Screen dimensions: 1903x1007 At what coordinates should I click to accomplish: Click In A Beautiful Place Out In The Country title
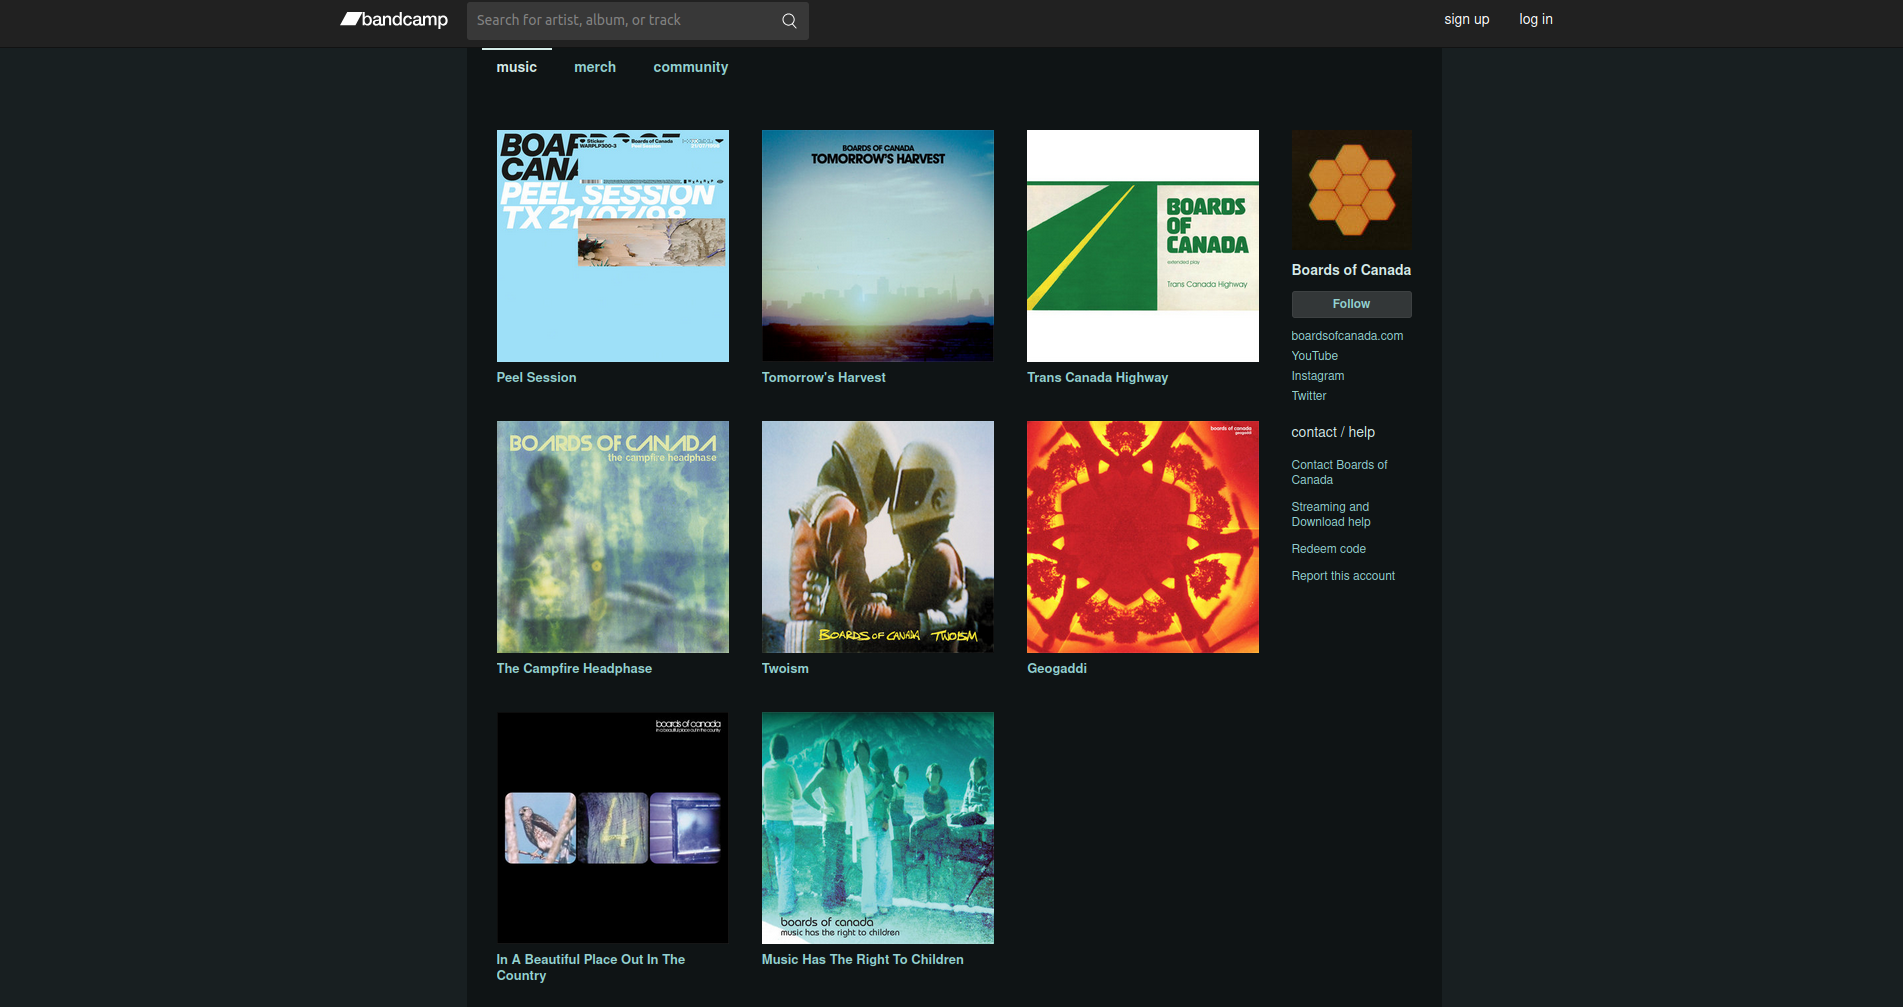click(591, 967)
